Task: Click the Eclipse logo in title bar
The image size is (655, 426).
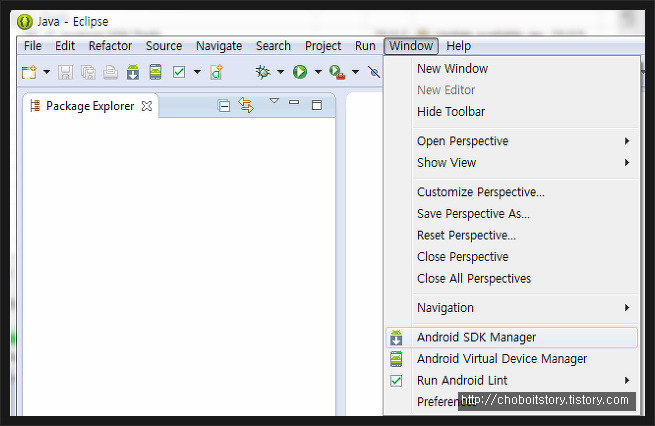Action: point(25,22)
